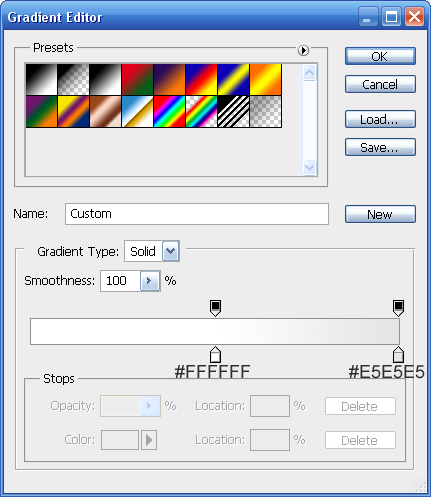Open the Presets flyout menu arrow

tap(303, 51)
